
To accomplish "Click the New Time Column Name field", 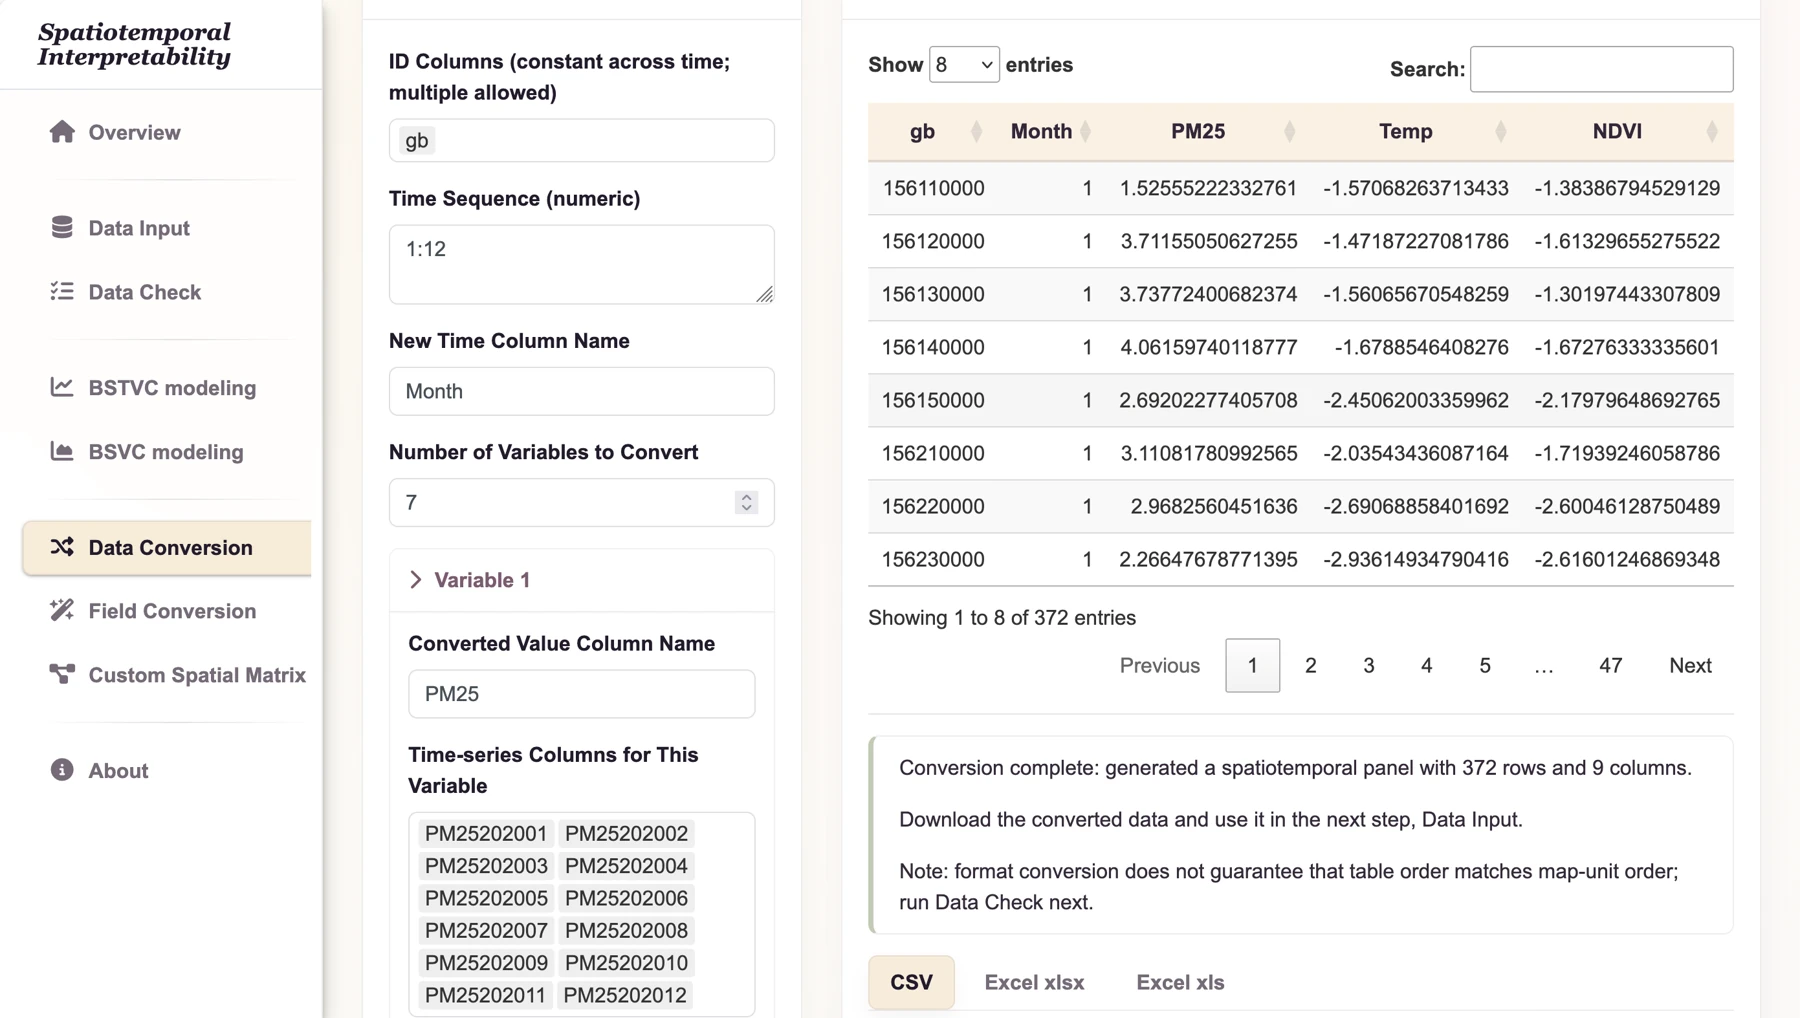I will [581, 391].
